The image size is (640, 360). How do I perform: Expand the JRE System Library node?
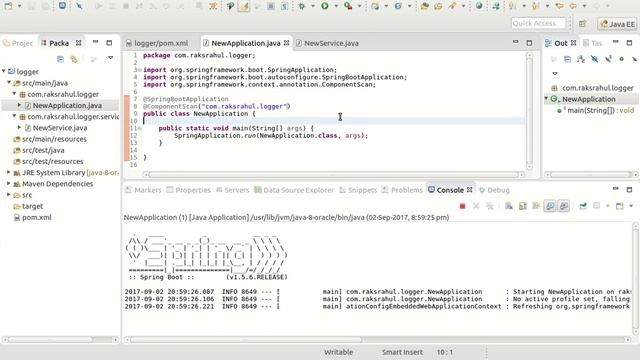(9, 172)
